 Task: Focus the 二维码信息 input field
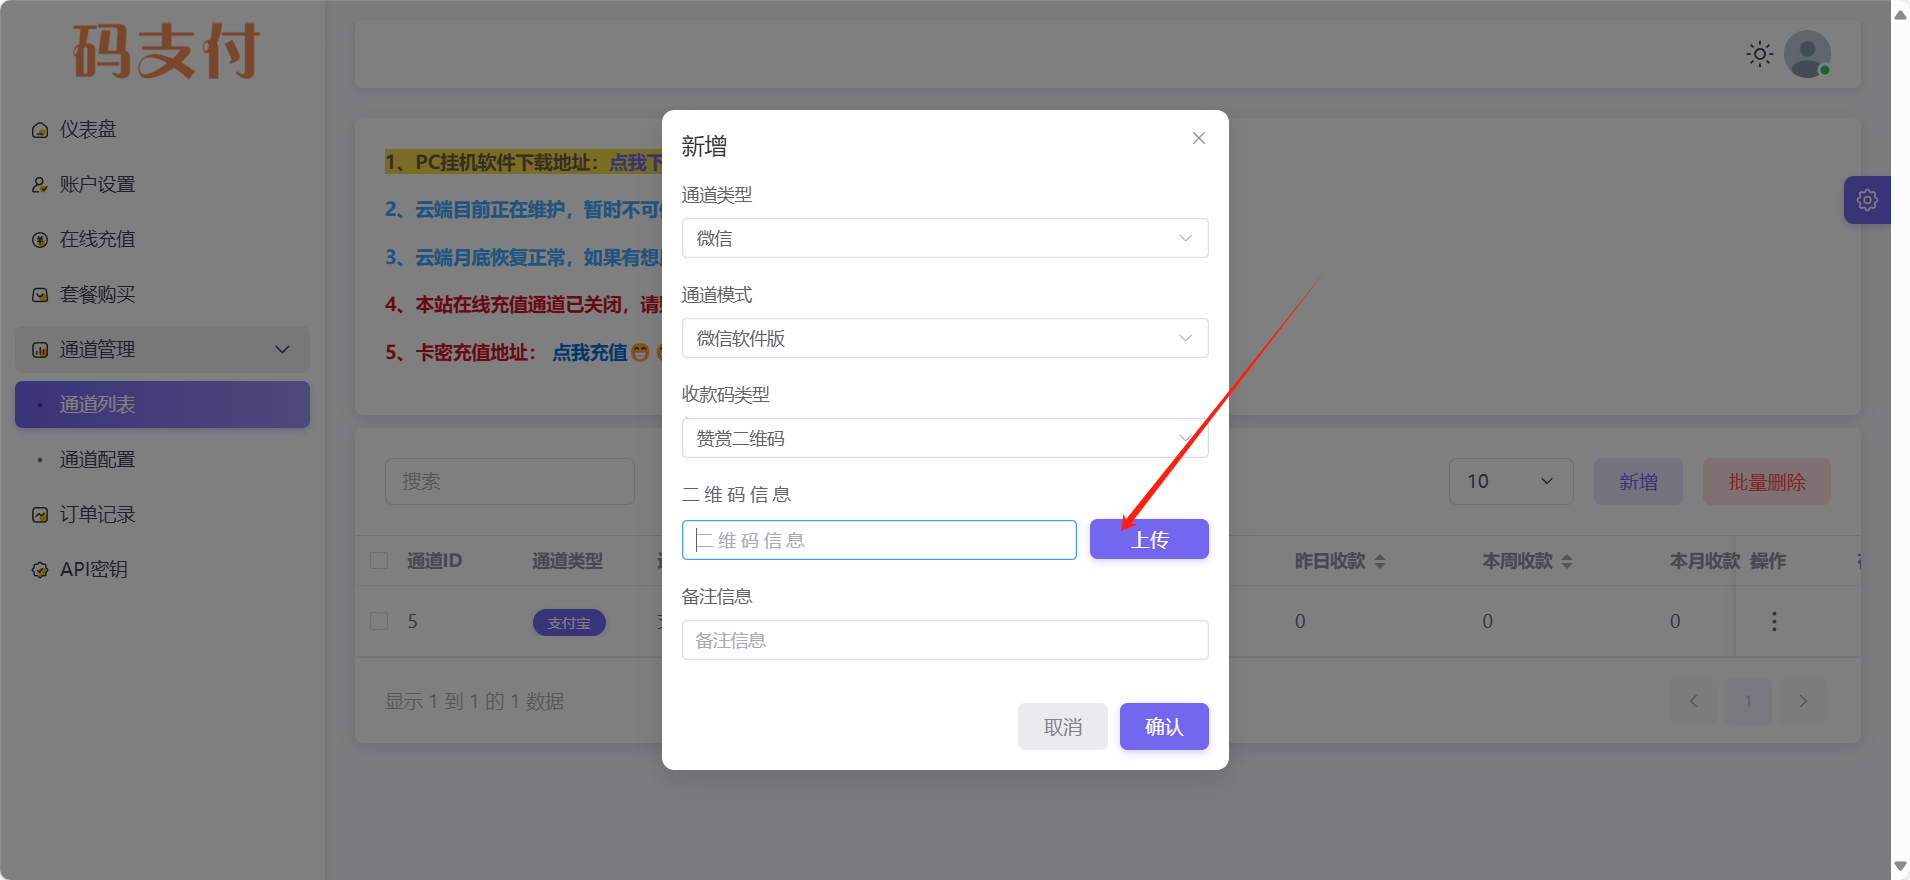[x=879, y=540]
